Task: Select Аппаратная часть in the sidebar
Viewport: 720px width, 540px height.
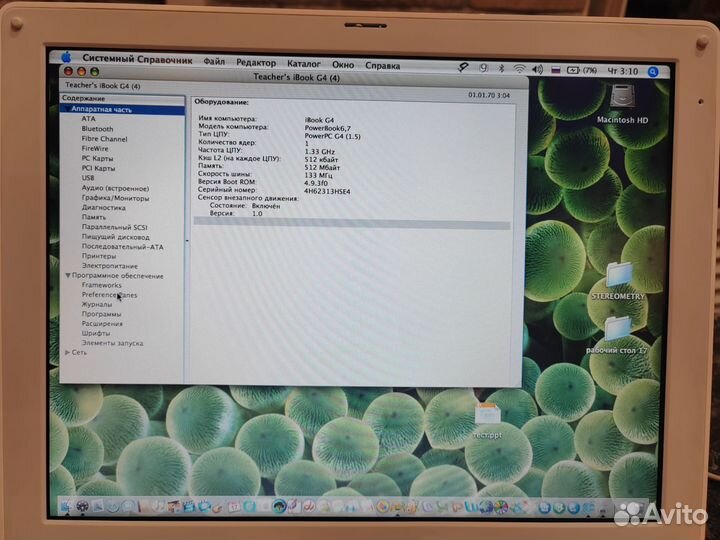Action: [x=122, y=109]
